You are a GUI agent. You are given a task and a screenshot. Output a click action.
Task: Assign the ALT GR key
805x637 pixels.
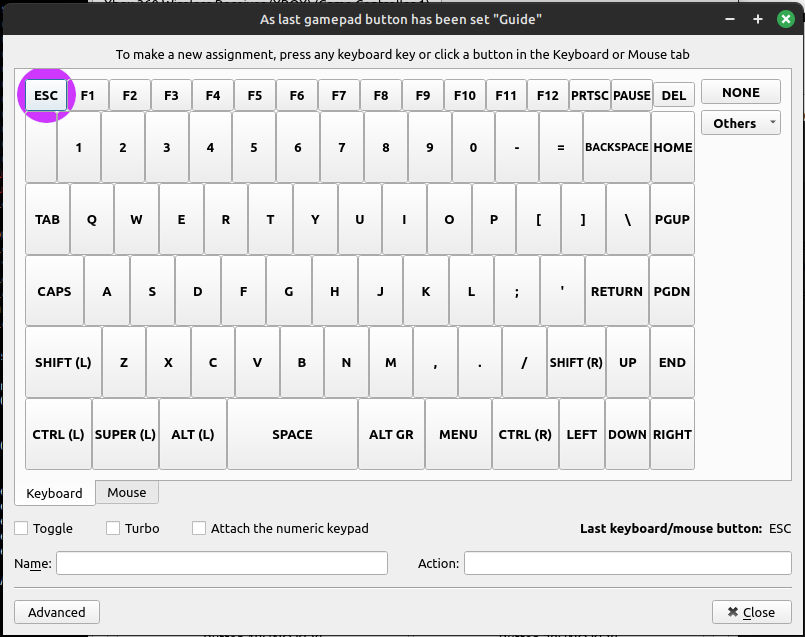tap(391, 434)
